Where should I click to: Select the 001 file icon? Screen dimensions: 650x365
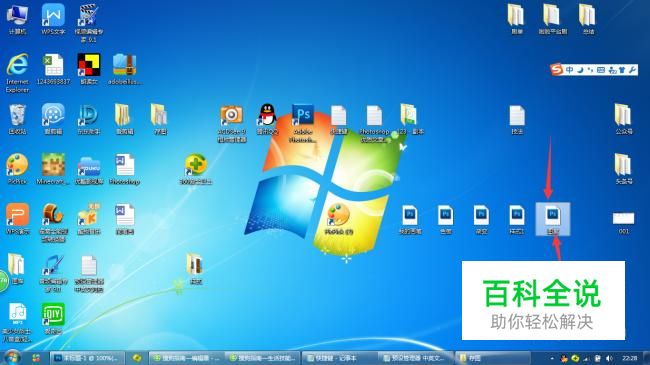click(623, 223)
